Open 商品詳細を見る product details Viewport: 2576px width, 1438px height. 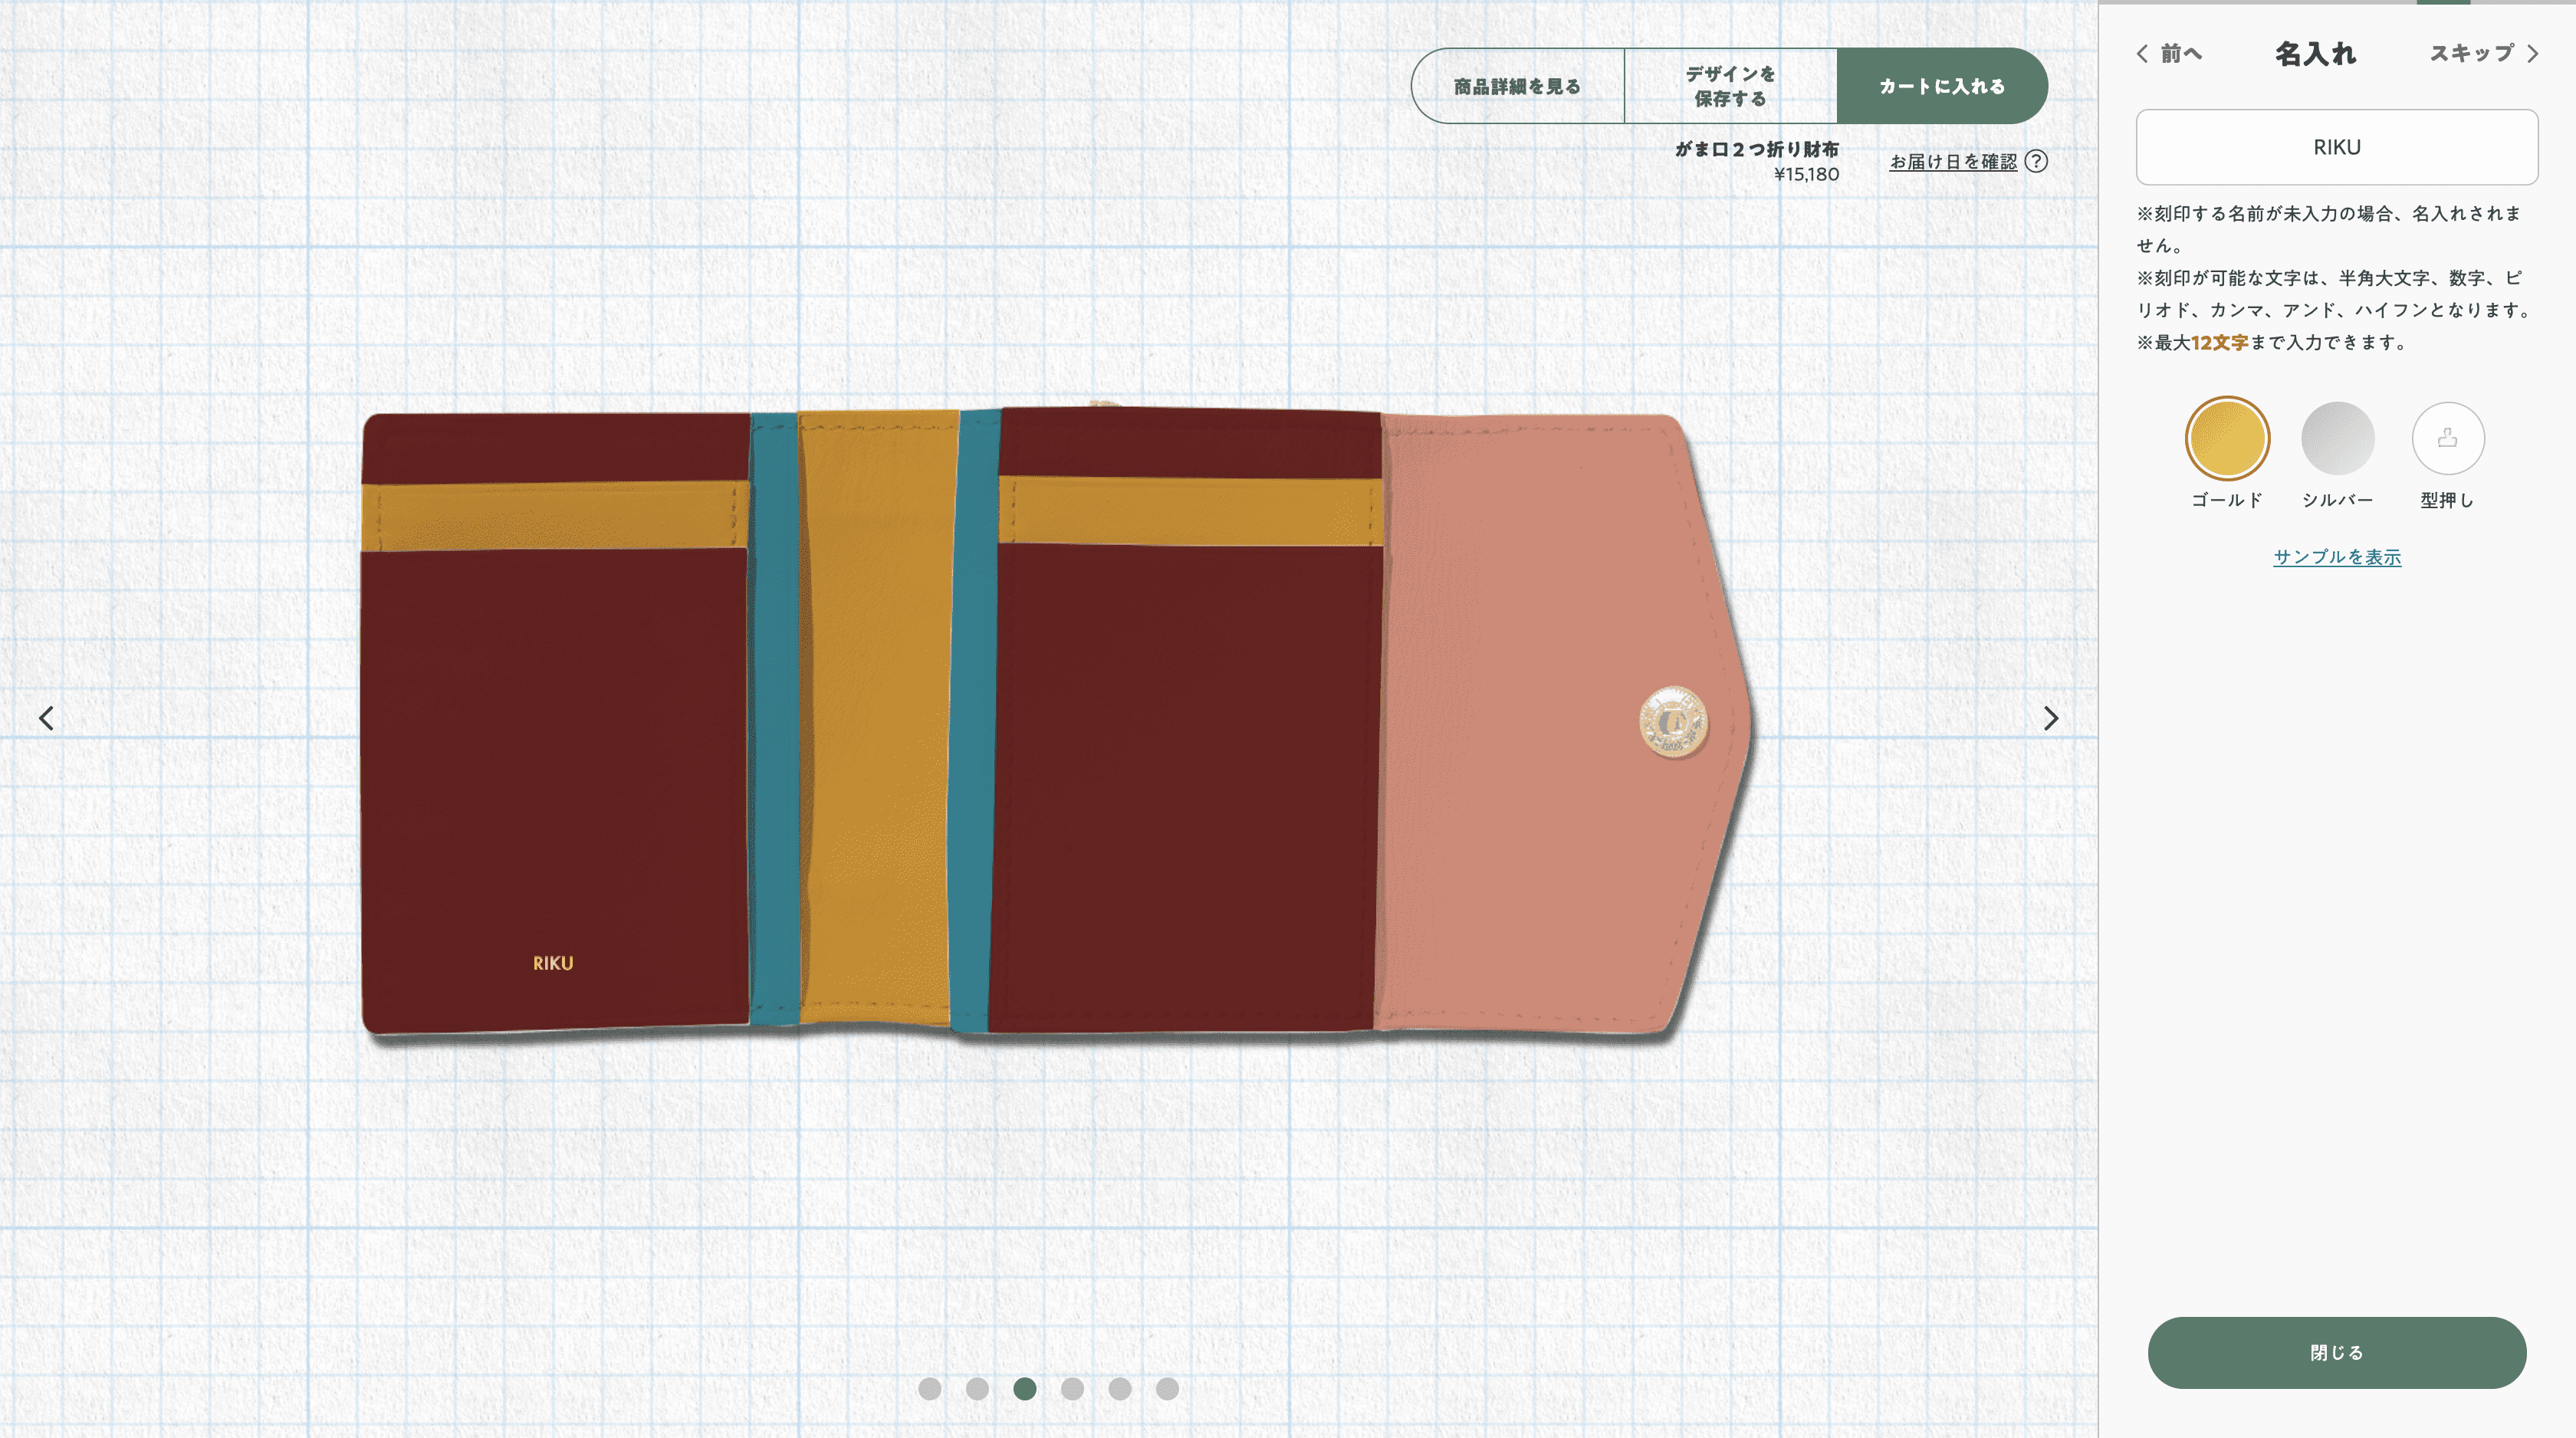click(x=1517, y=86)
